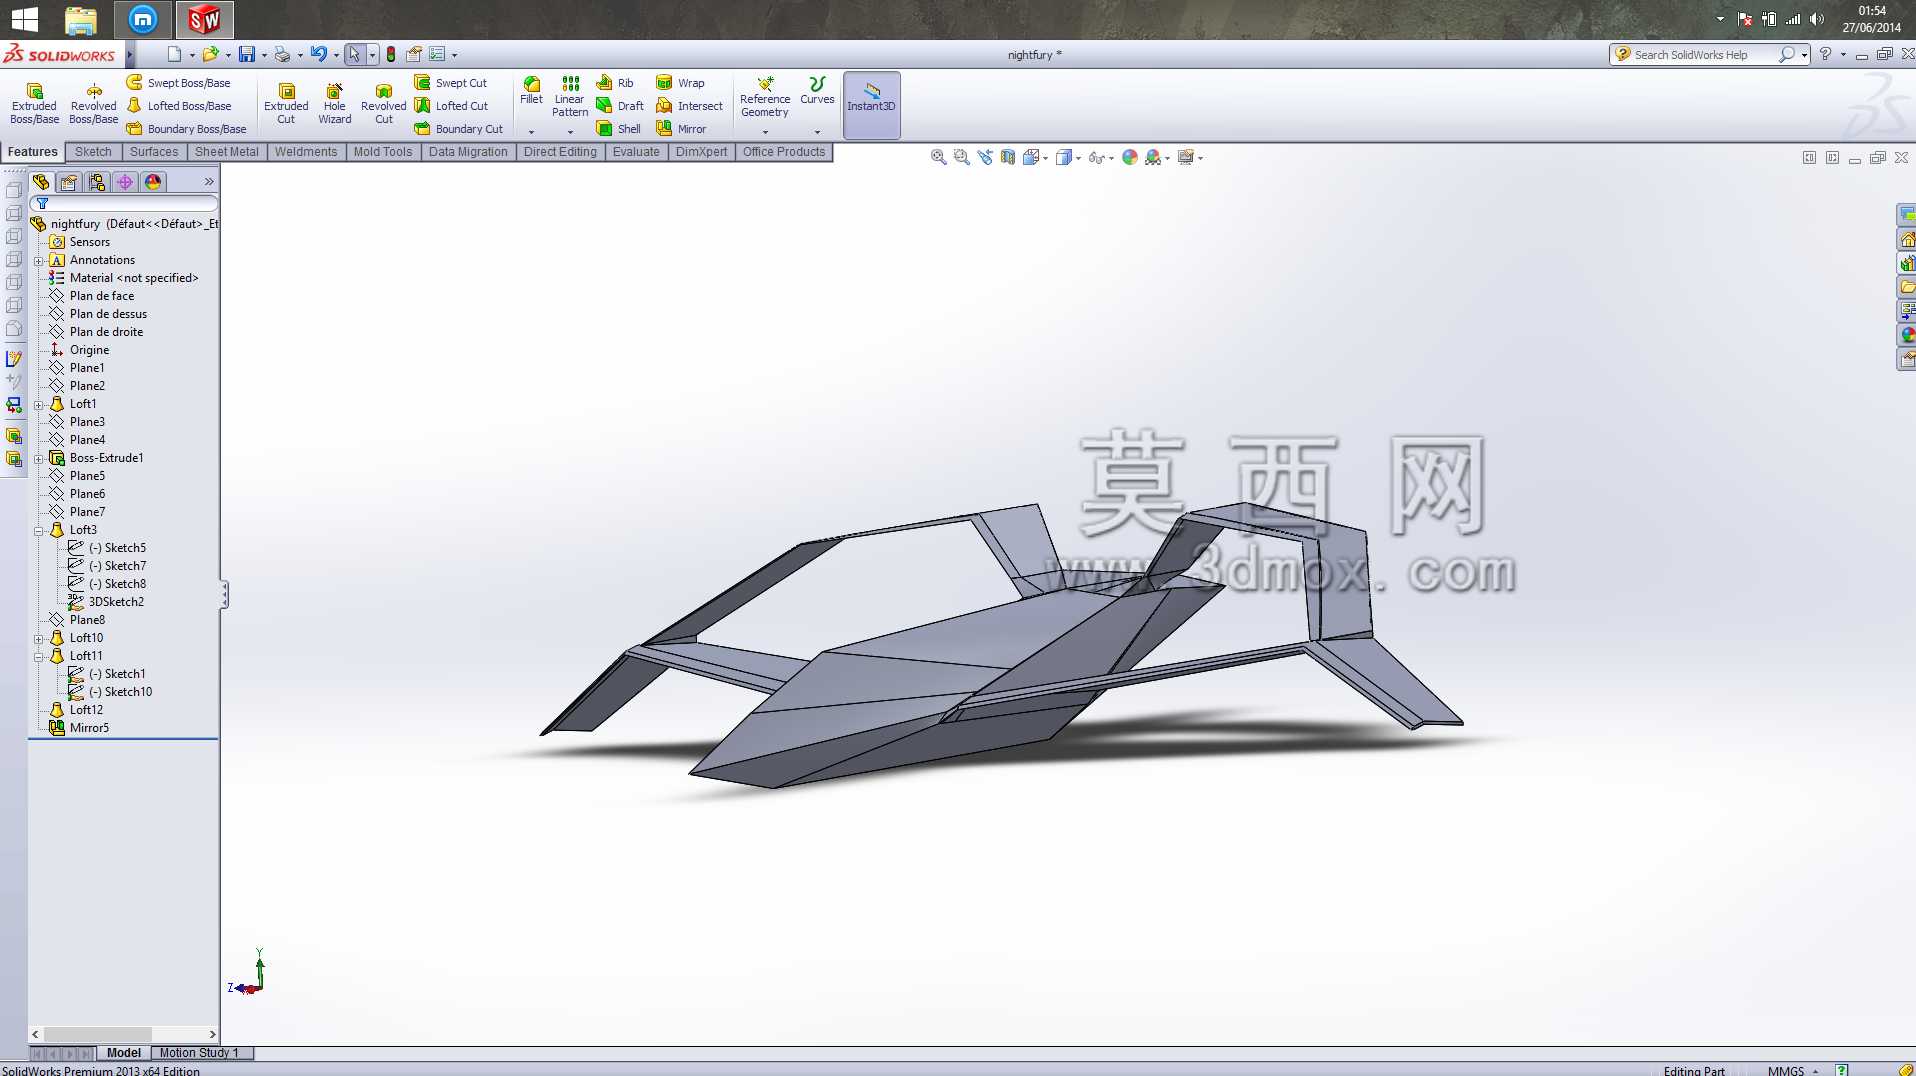The height and width of the screenshot is (1076, 1916).
Task: Expand FeatureManager tabs chevron
Action: point(209,182)
